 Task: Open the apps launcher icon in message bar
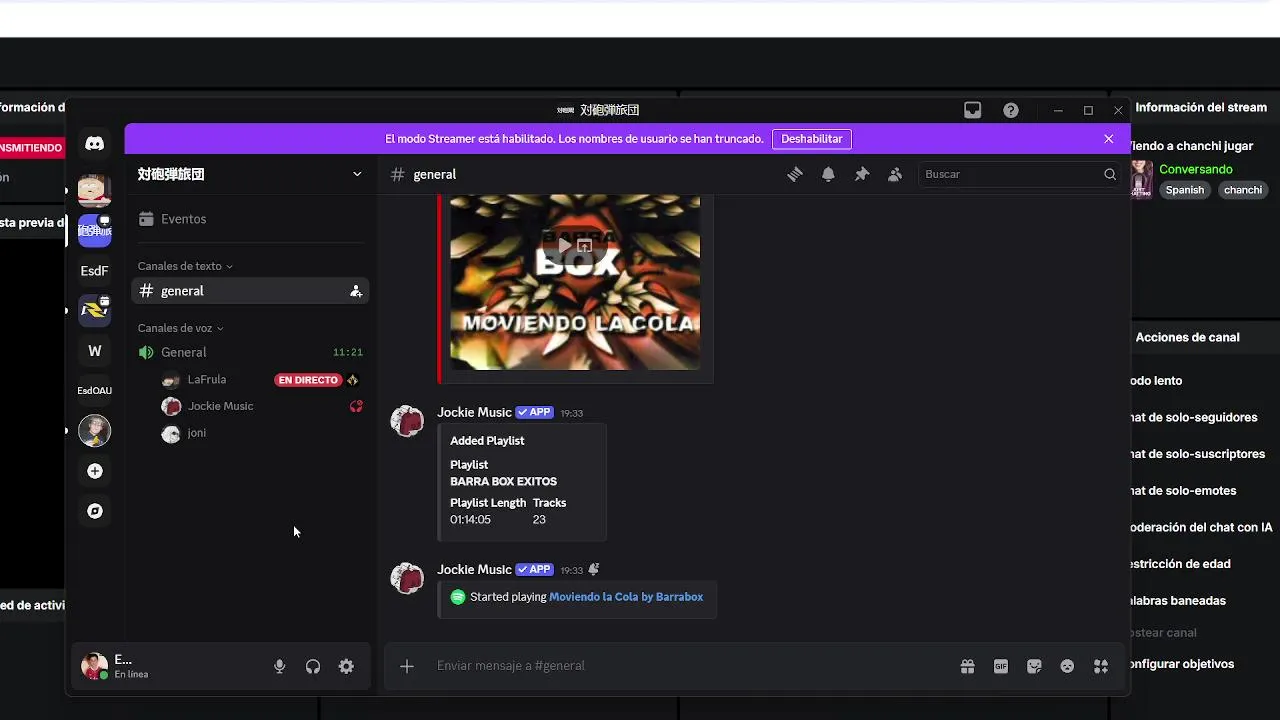1101,666
